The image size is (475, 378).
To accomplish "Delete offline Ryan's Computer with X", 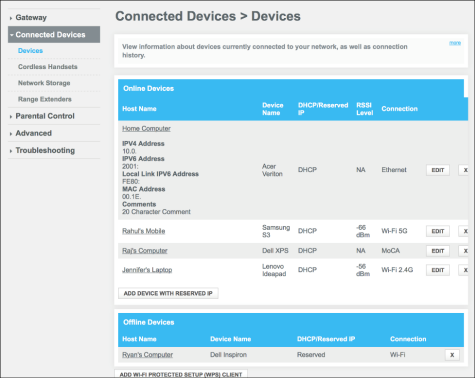I will (452, 355).
